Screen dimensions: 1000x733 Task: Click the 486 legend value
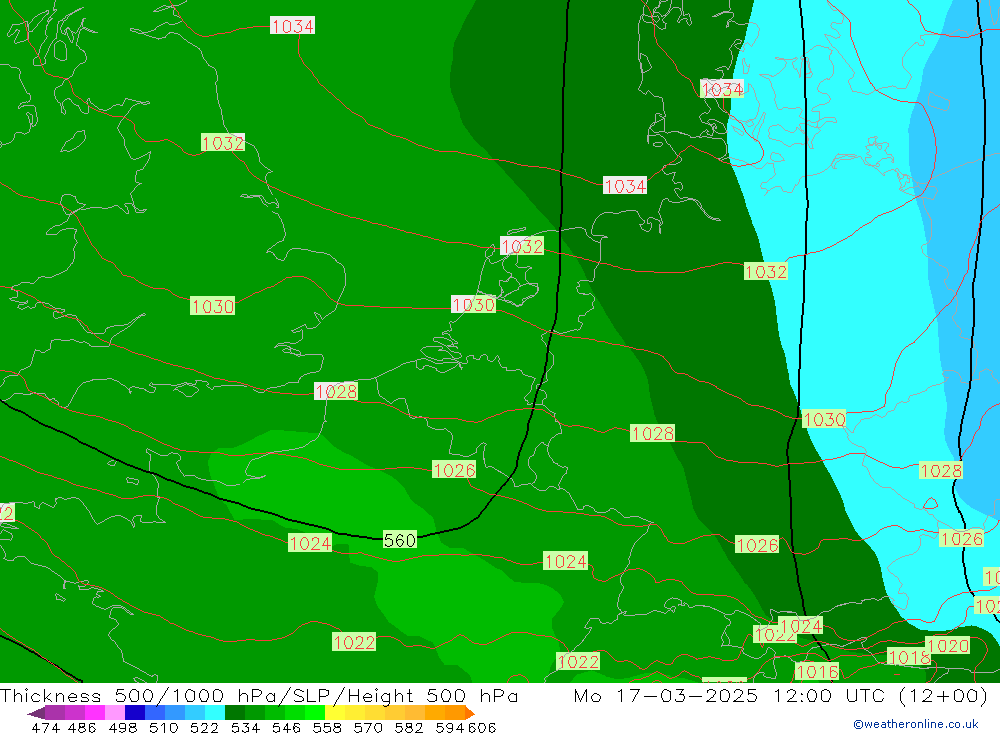point(82,727)
